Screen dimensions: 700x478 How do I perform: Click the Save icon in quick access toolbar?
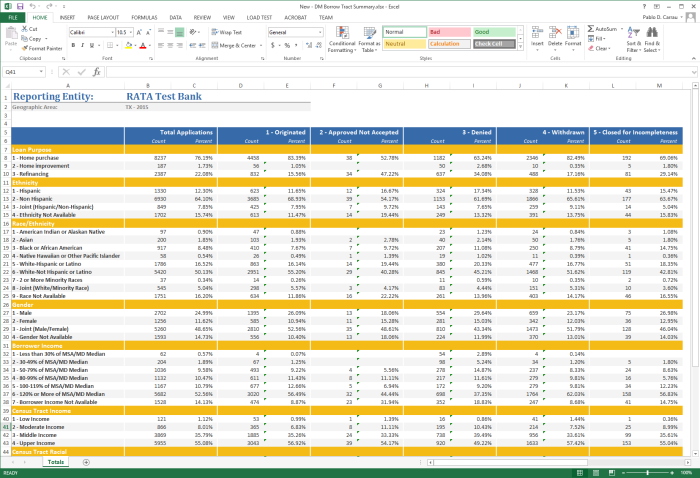pos(20,6)
